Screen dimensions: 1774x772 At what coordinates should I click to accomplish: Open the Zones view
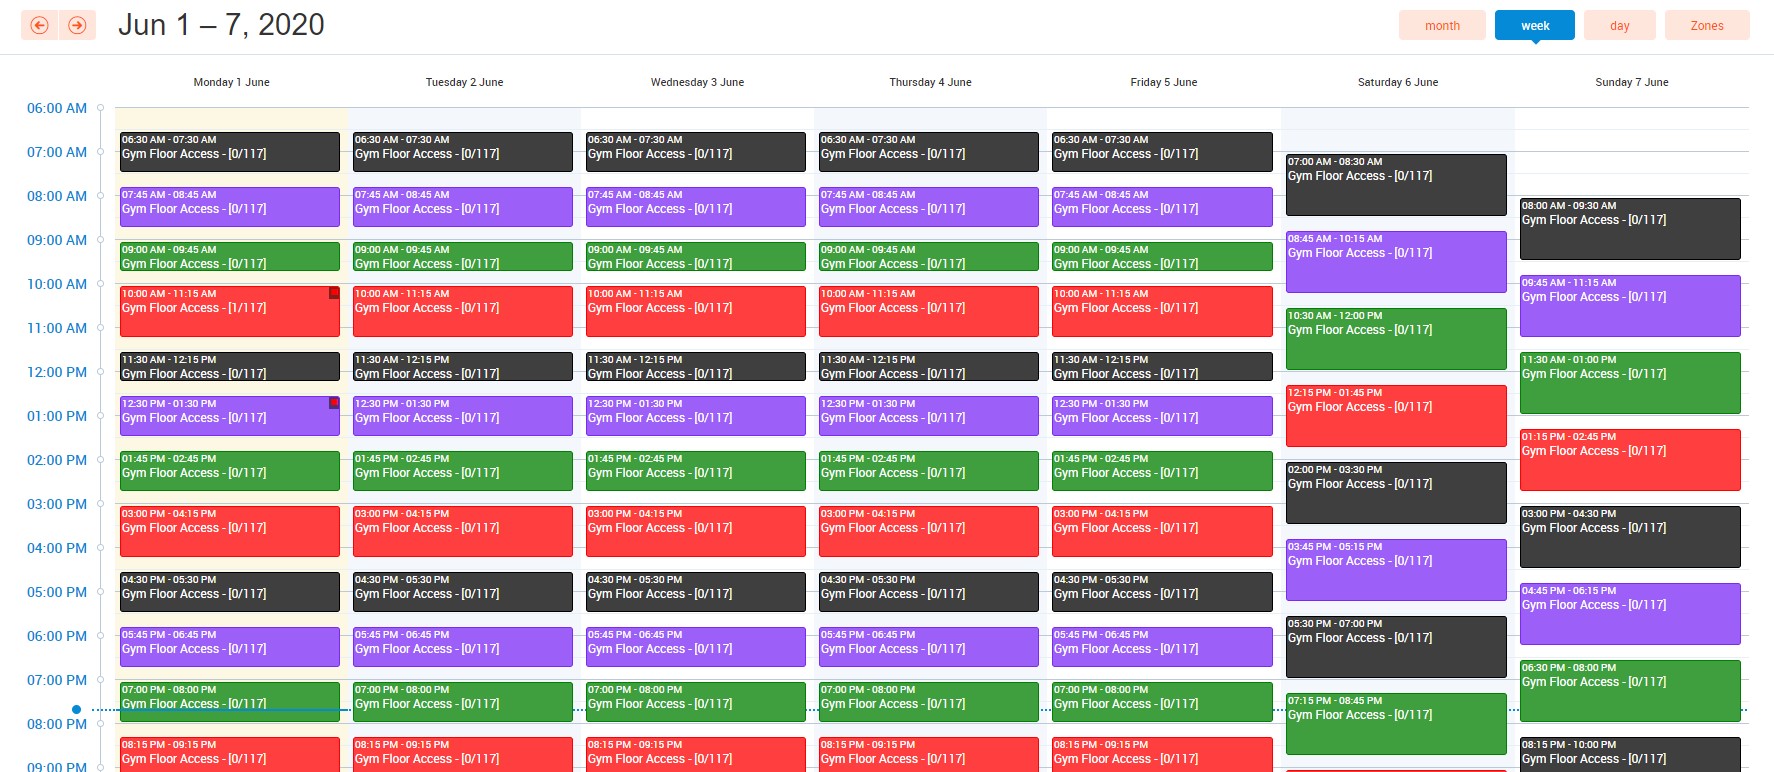click(1706, 26)
